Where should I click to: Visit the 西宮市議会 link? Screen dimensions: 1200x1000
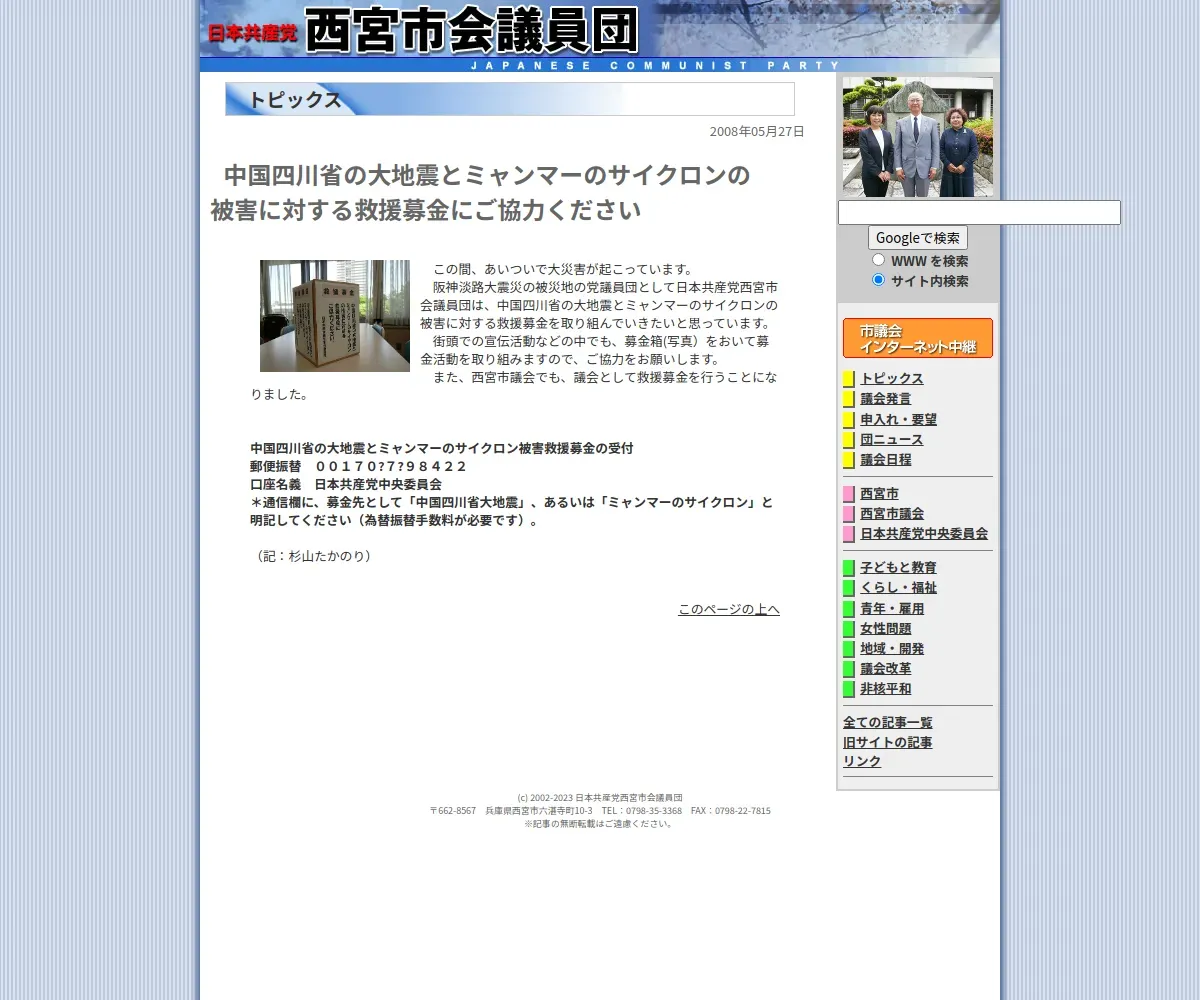pos(892,514)
